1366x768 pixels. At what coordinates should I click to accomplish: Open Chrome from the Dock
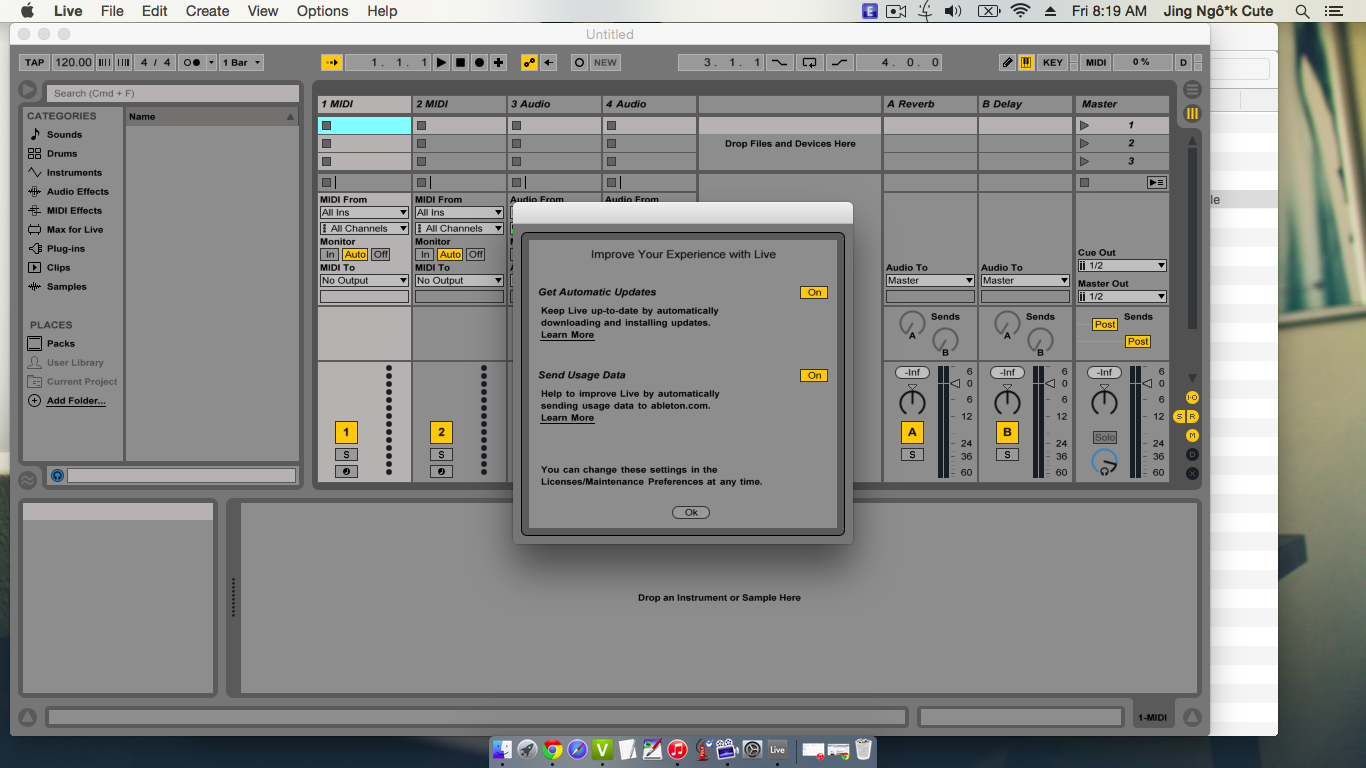[x=553, y=749]
